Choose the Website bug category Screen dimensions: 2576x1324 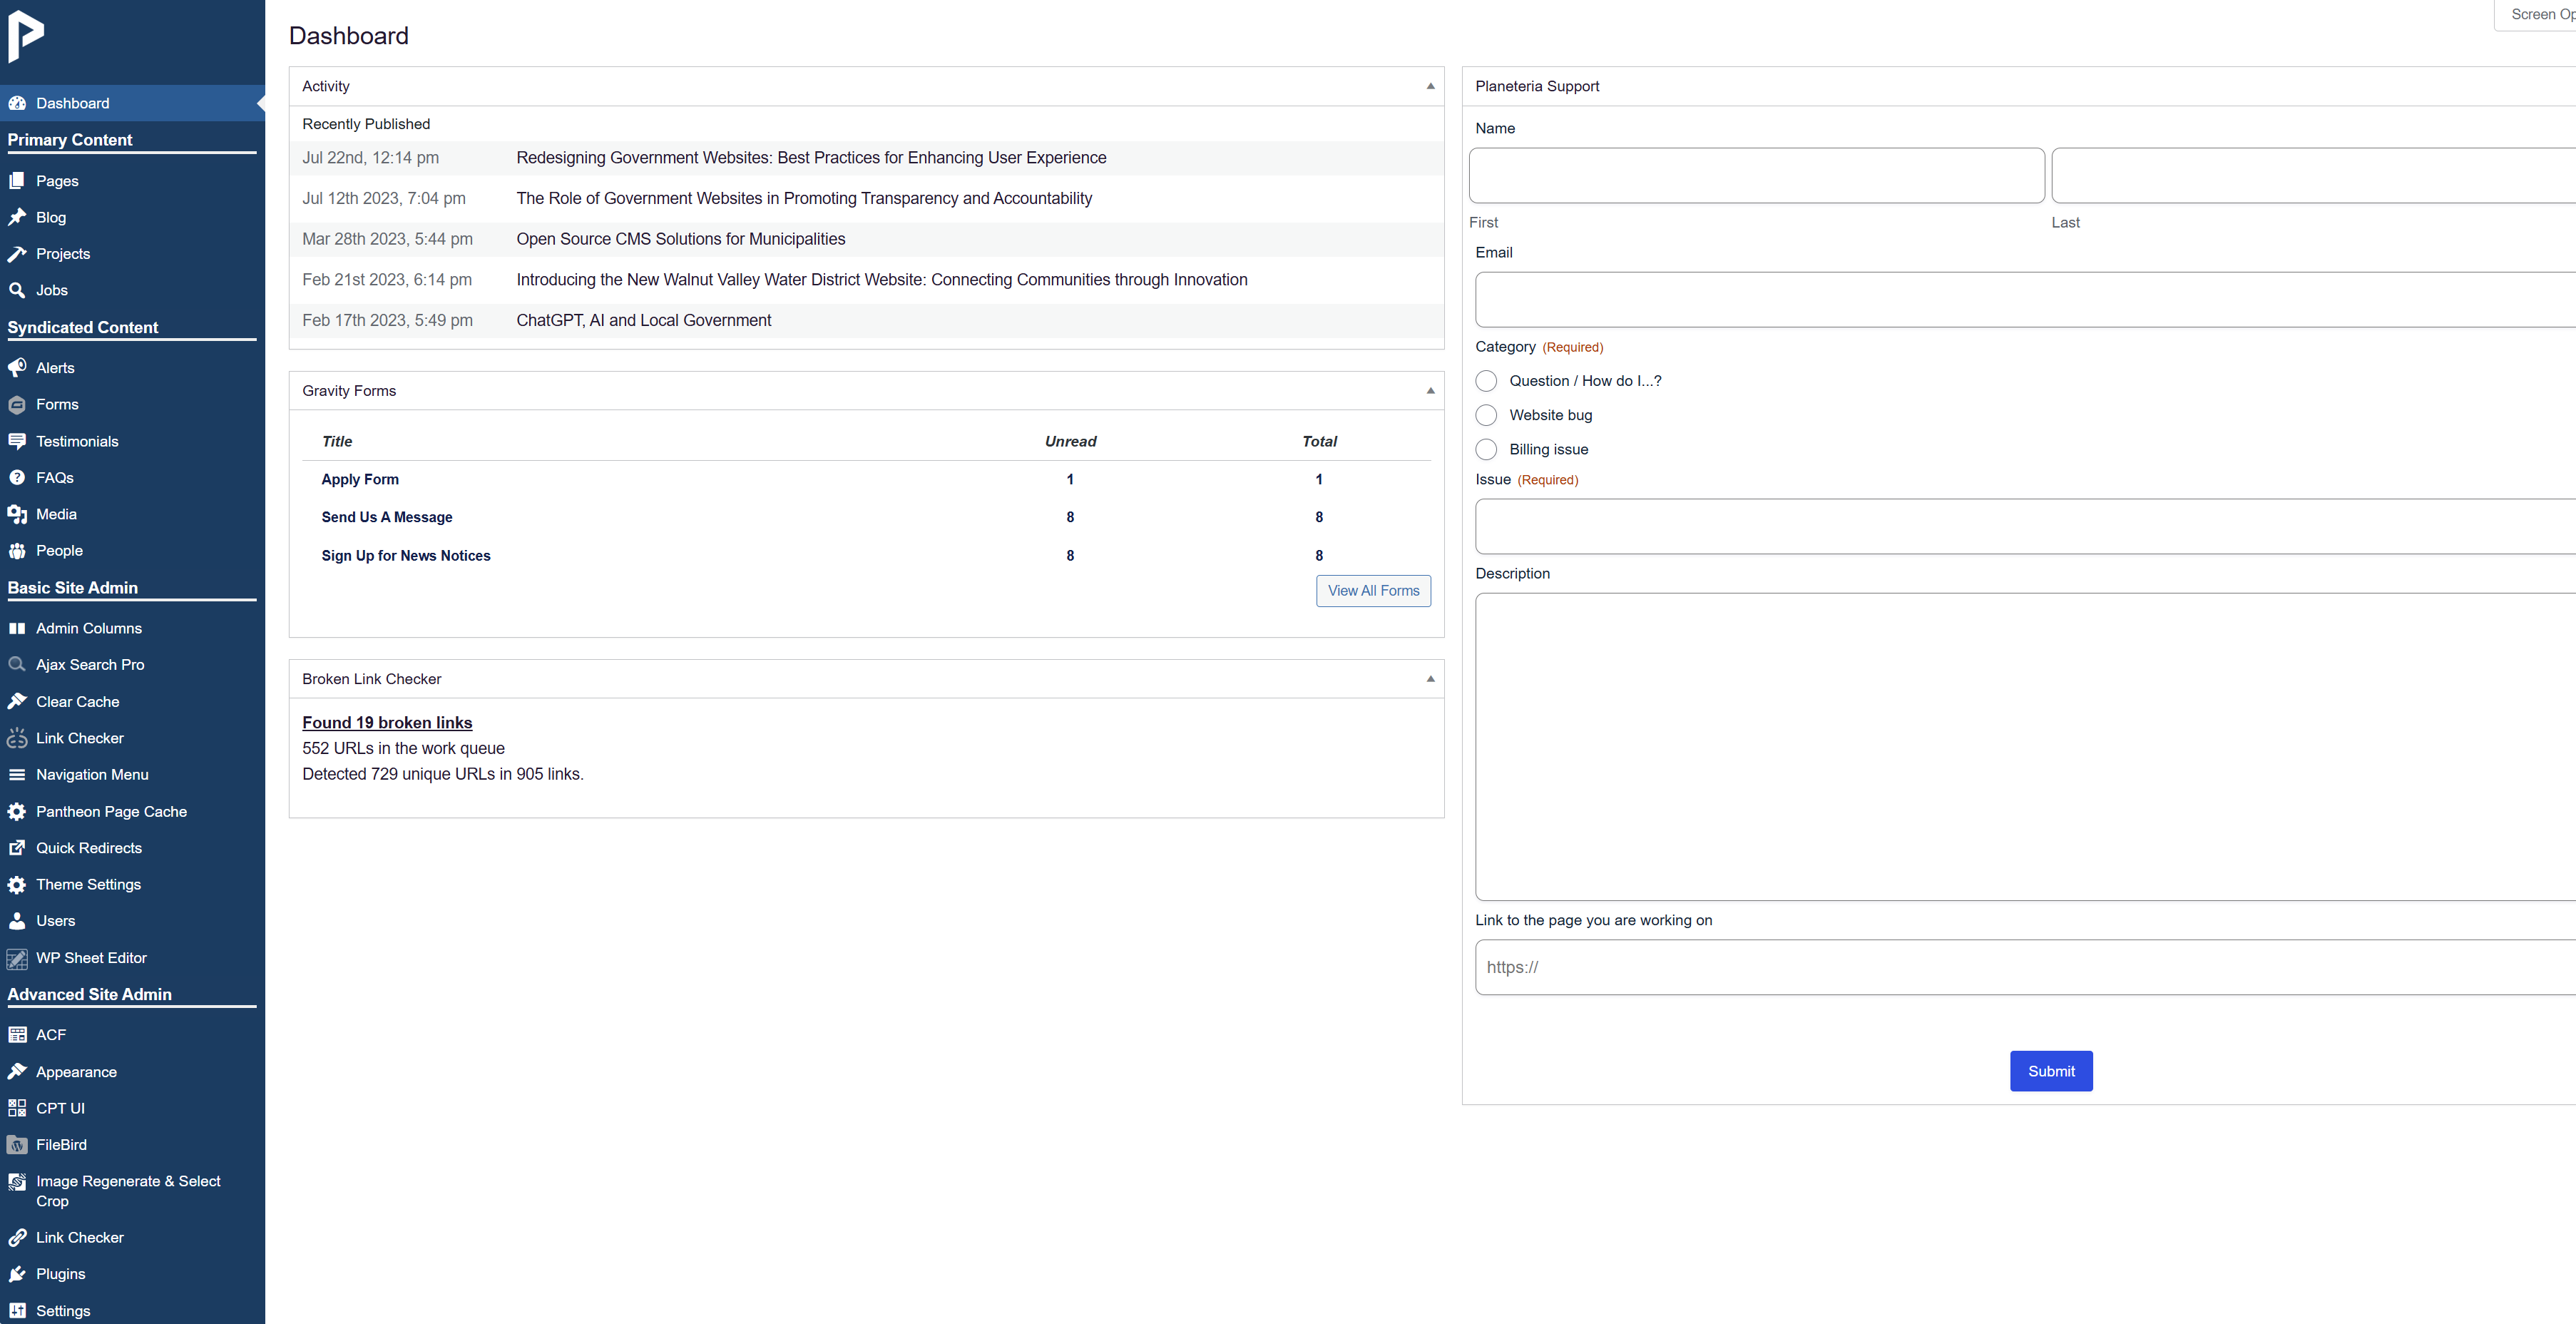tap(1486, 415)
